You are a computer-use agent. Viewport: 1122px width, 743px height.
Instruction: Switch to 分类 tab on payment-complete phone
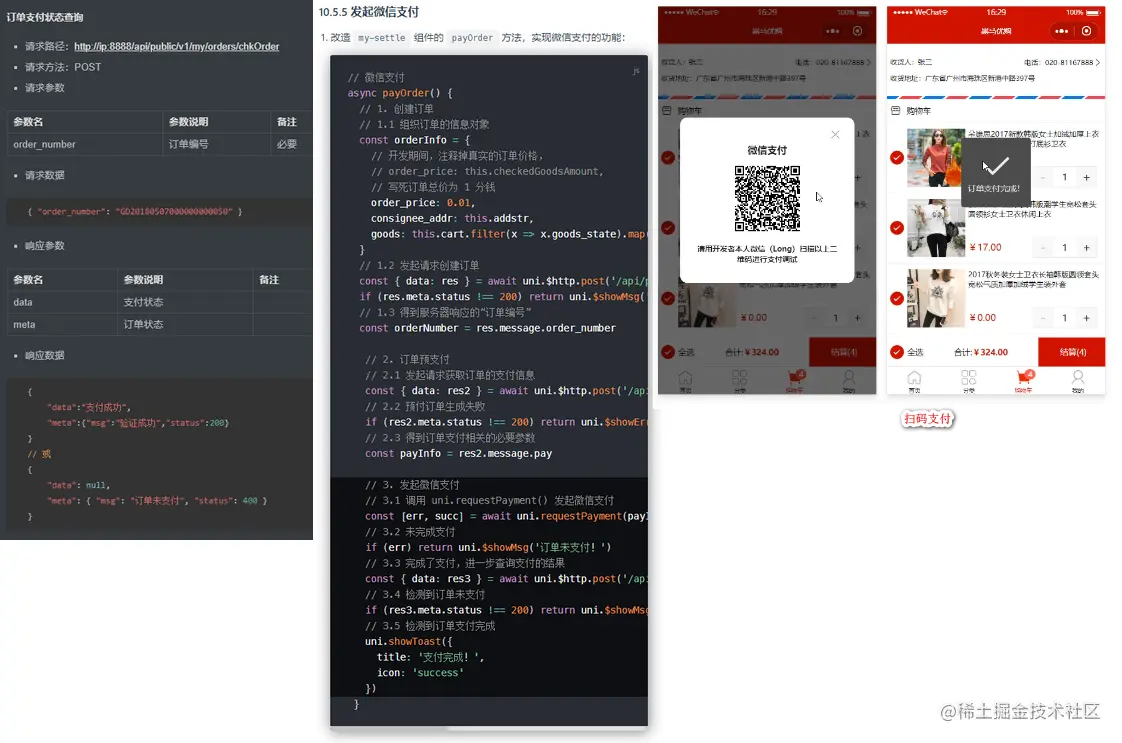coord(969,382)
